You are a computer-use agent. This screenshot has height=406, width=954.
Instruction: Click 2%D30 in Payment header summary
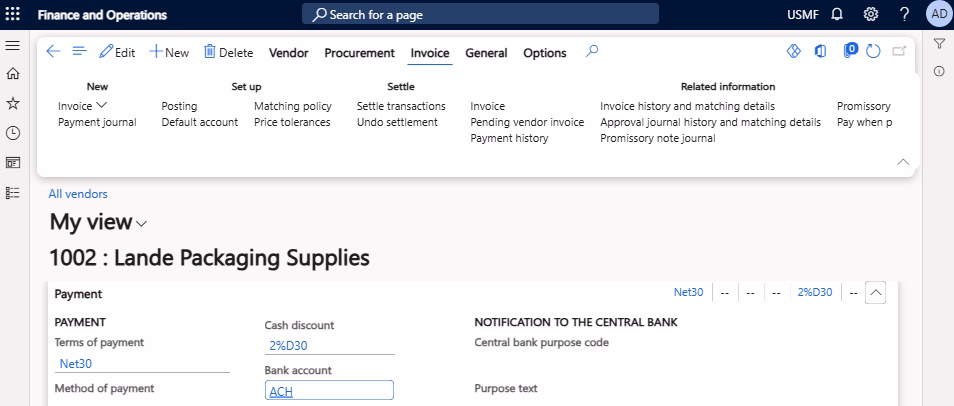tap(815, 292)
